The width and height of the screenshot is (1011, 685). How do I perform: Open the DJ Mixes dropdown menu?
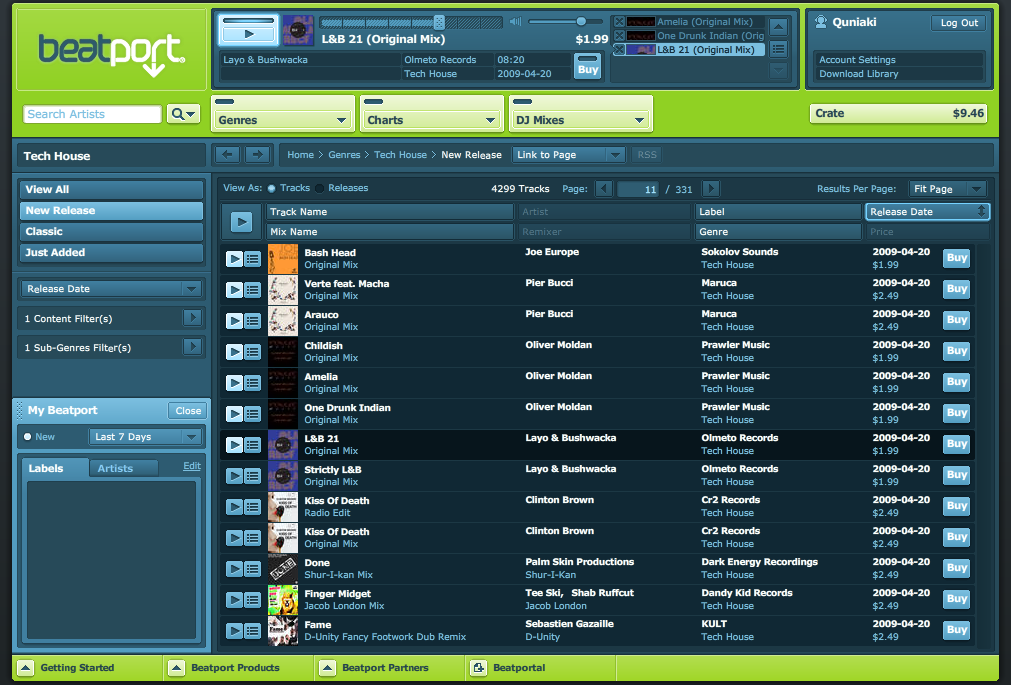click(581, 119)
